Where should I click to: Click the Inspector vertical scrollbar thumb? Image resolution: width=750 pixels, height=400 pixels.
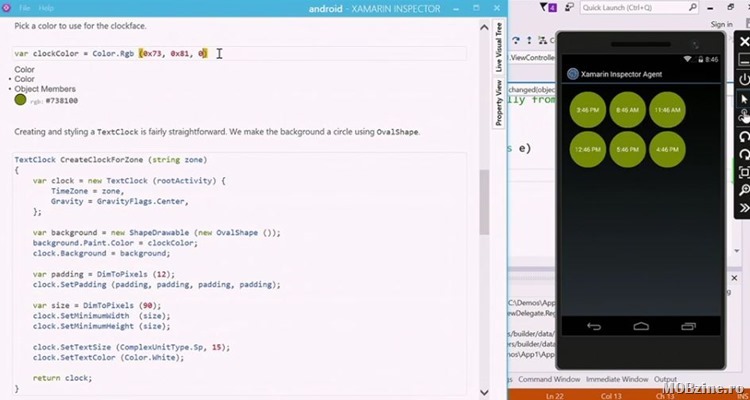pyautogui.click(x=484, y=202)
